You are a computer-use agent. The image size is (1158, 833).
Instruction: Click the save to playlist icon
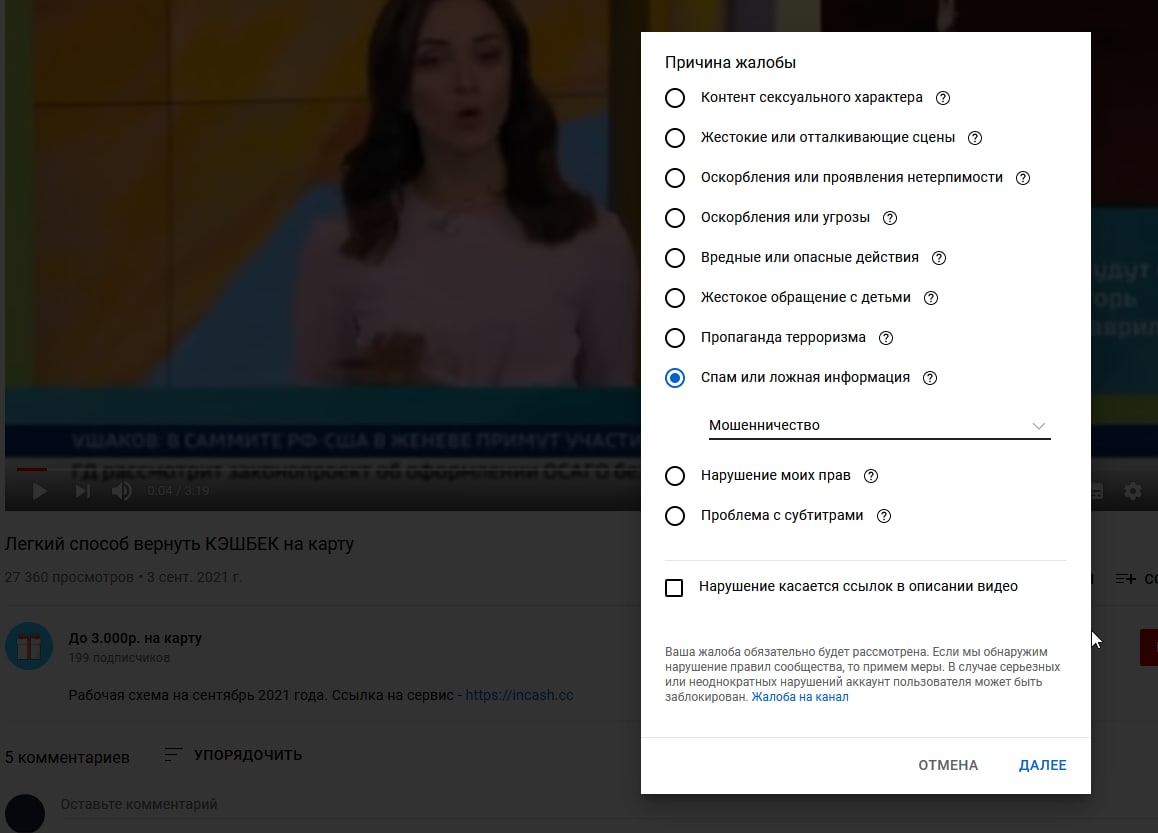point(1125,579)
